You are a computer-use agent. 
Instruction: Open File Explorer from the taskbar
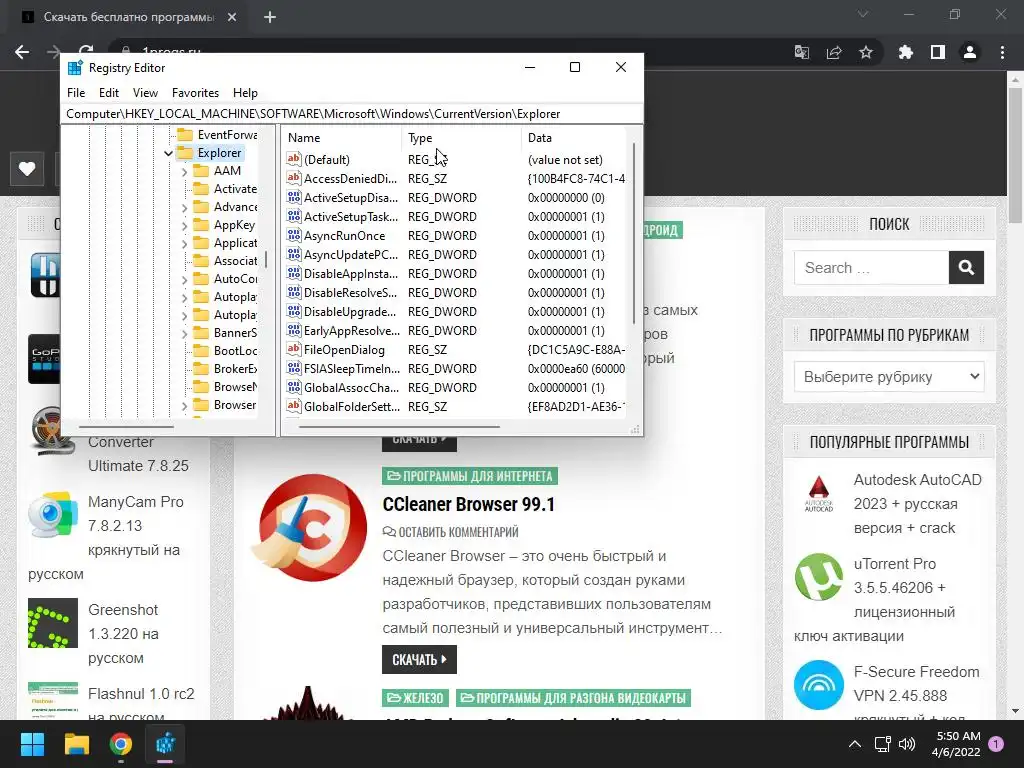point(76,744)
